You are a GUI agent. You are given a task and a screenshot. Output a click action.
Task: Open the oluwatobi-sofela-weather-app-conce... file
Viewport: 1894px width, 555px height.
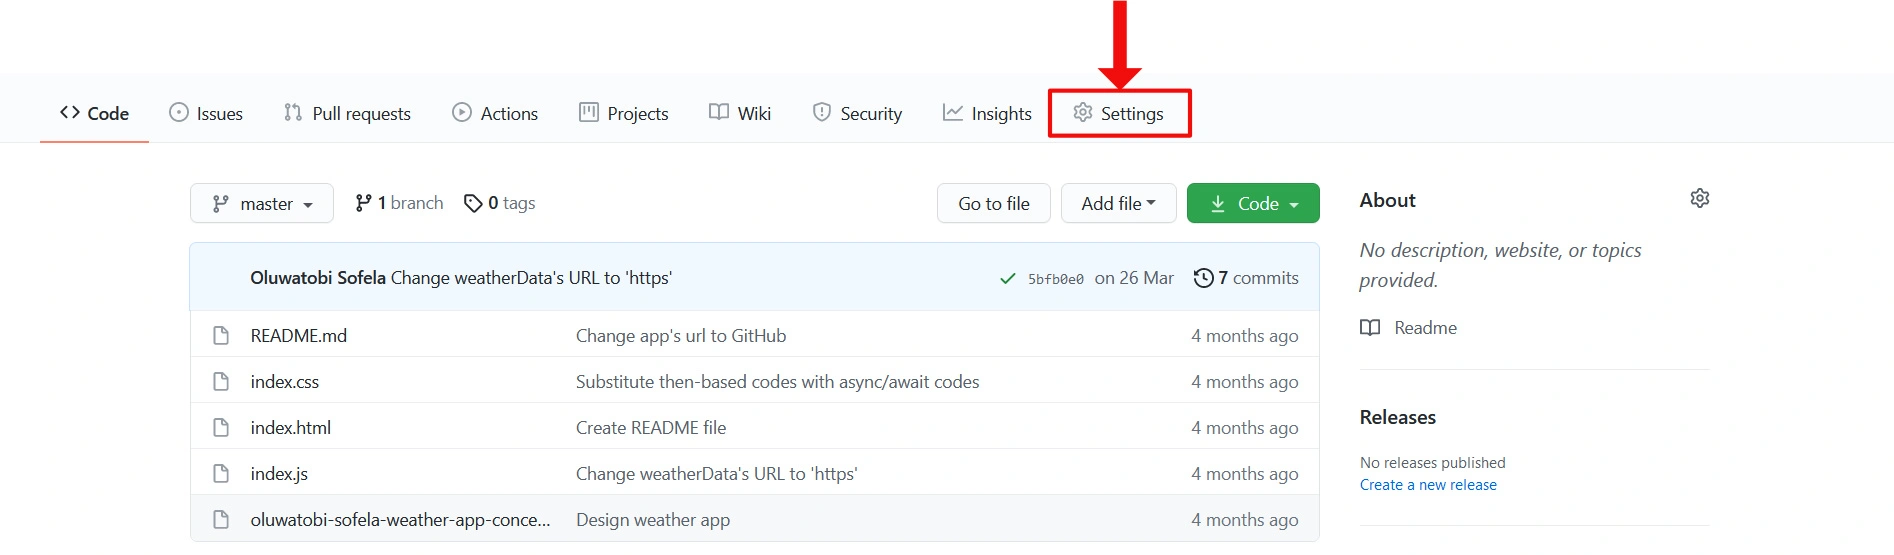click(x=400, y=520)
